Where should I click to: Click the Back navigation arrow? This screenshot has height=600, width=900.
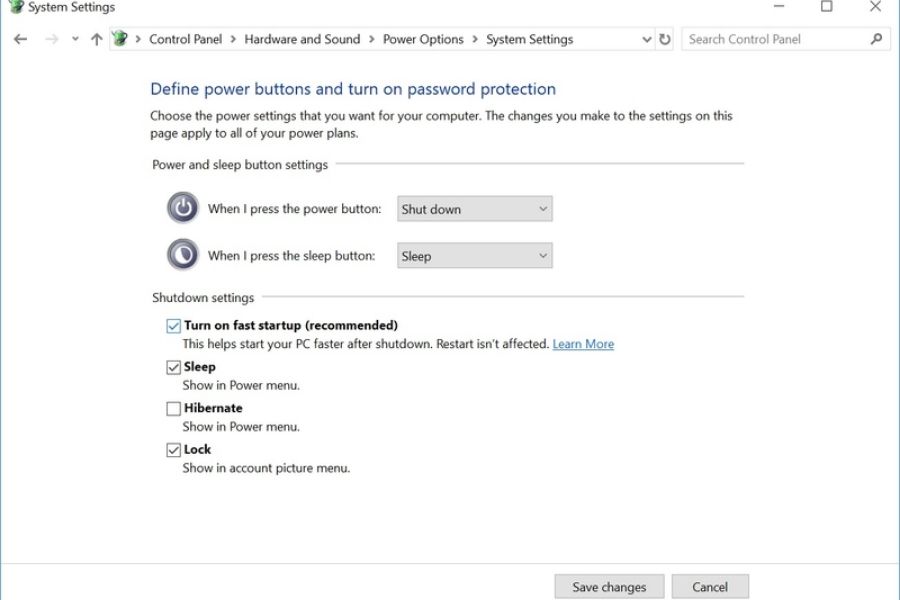coord(21,40)
